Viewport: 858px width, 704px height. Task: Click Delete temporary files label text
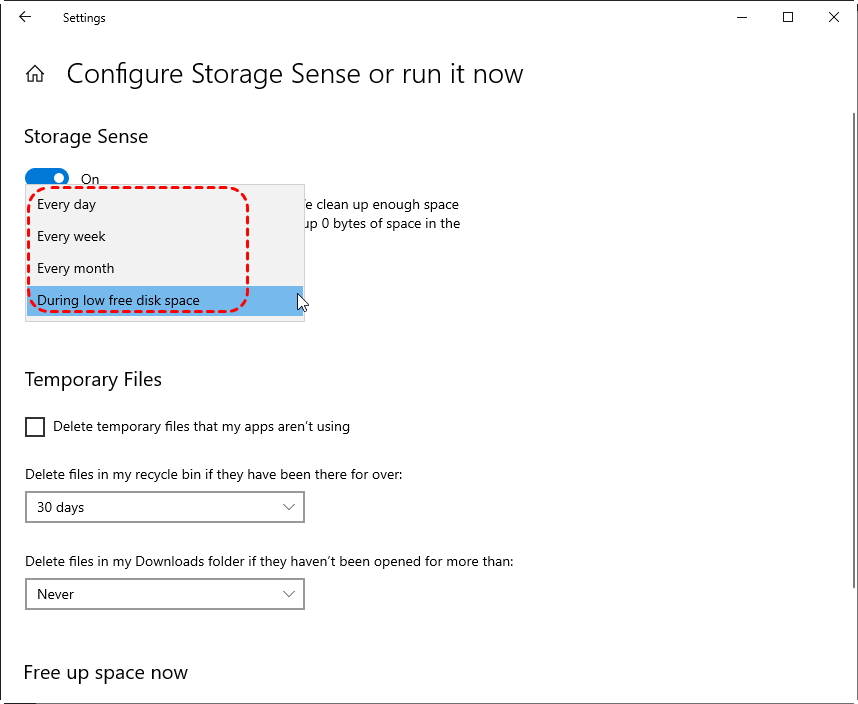[x=201, y=426]
